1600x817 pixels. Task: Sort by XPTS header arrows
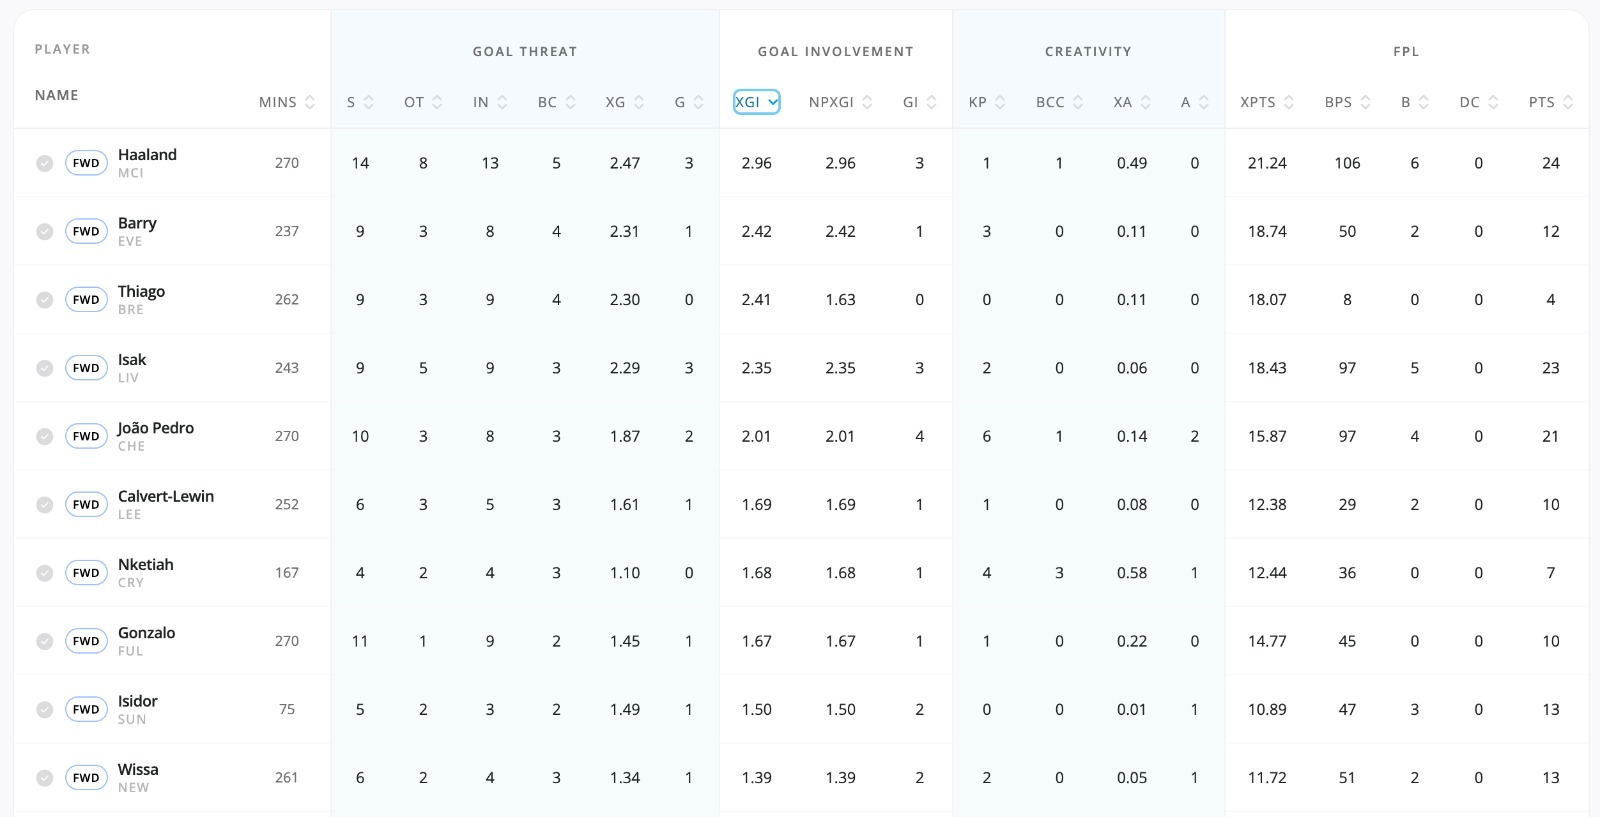coord(1289,102)
